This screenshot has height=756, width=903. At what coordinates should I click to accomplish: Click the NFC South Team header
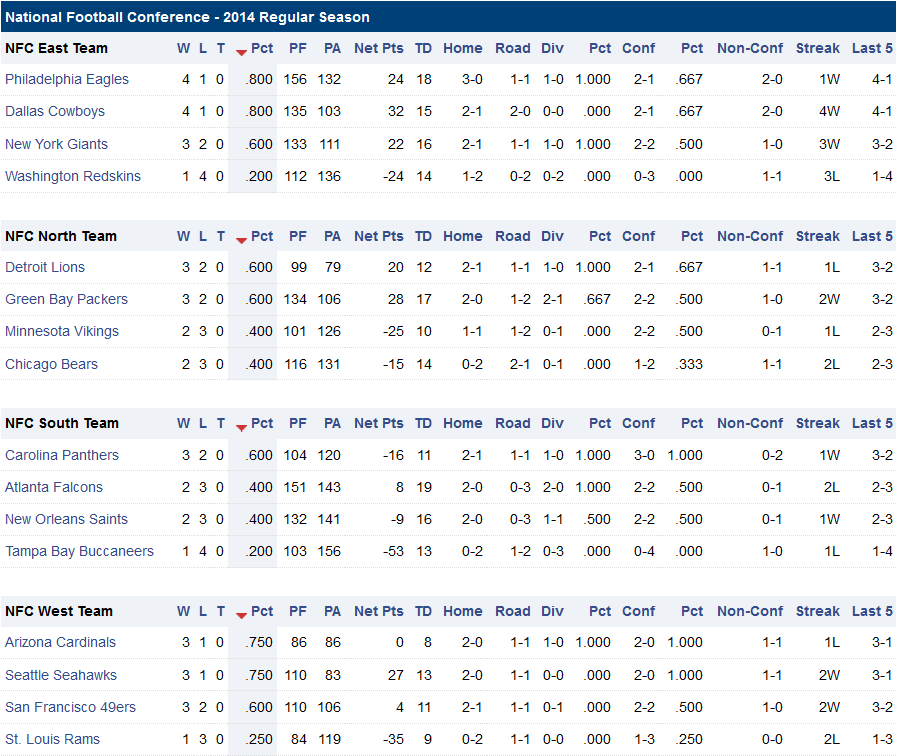(x=62, y=424)
